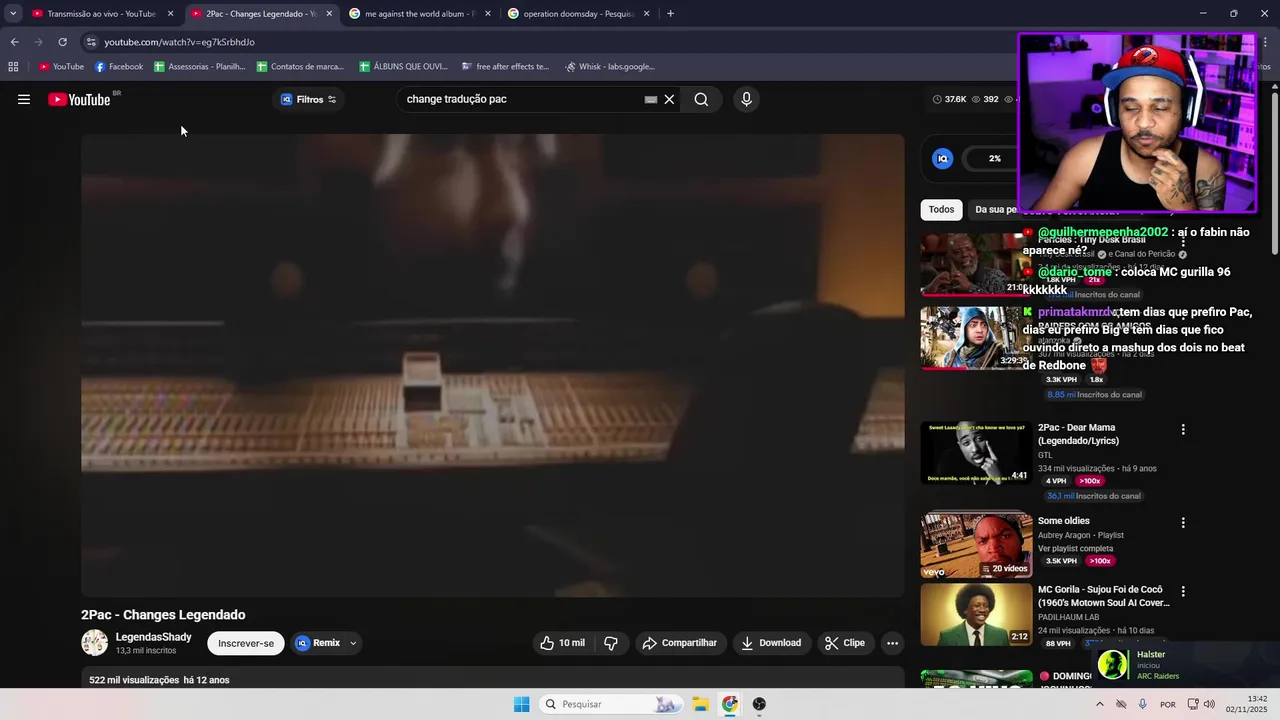The height and width of the screenshot is (720, 1280).
Task: Open LegendasShady channel avatar
Action: click(94, 643)
